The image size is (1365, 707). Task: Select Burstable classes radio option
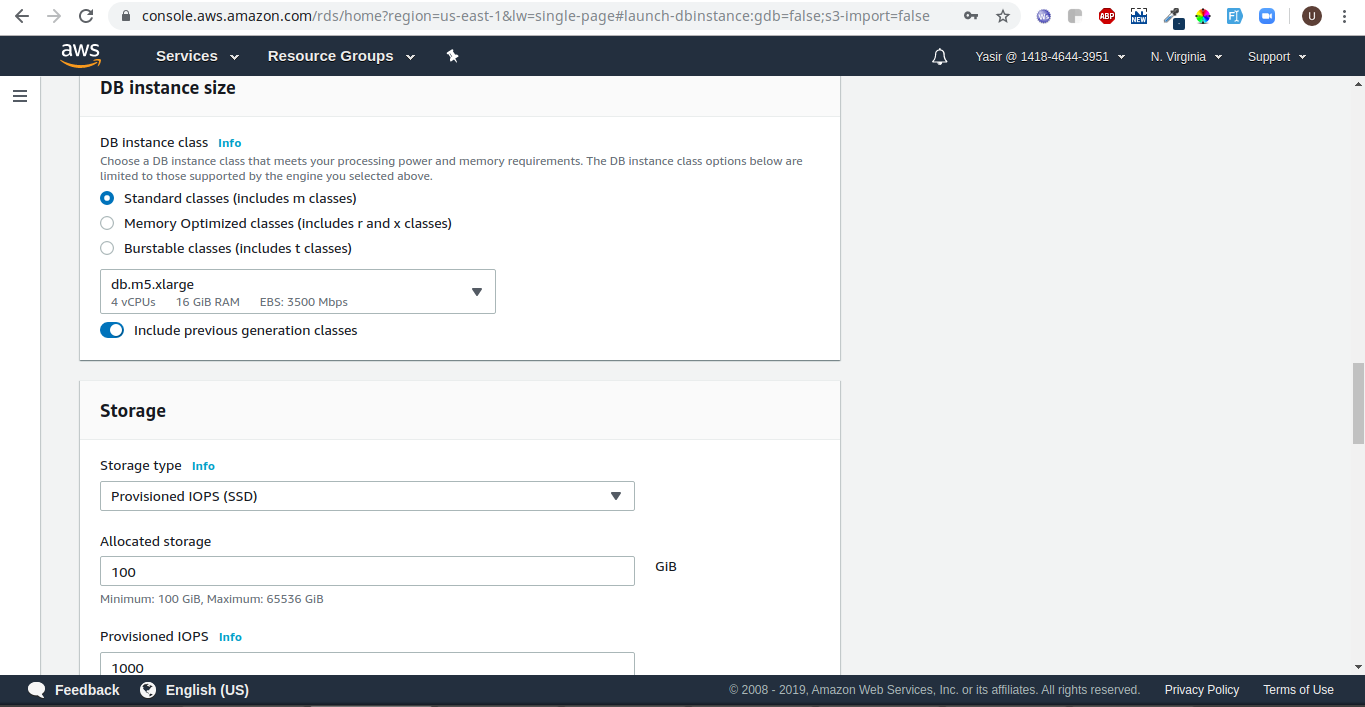coord(107,248)
